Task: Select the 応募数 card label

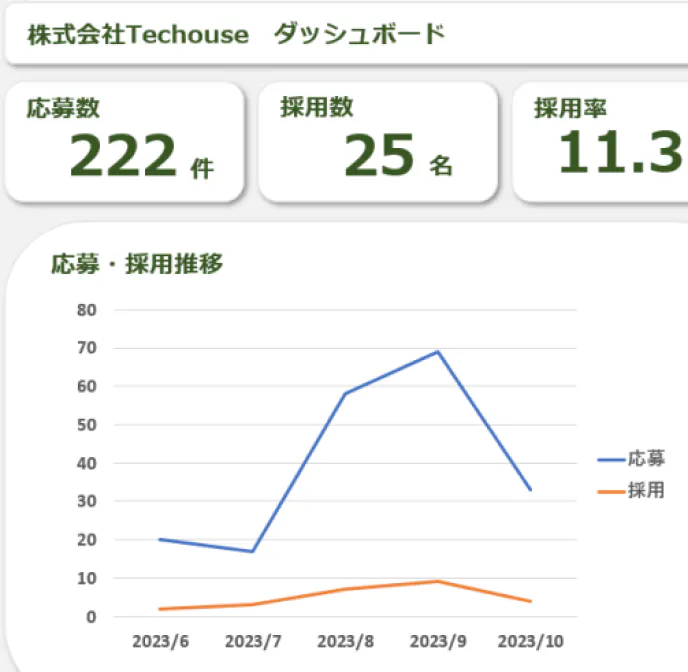Action: (63, 108)
